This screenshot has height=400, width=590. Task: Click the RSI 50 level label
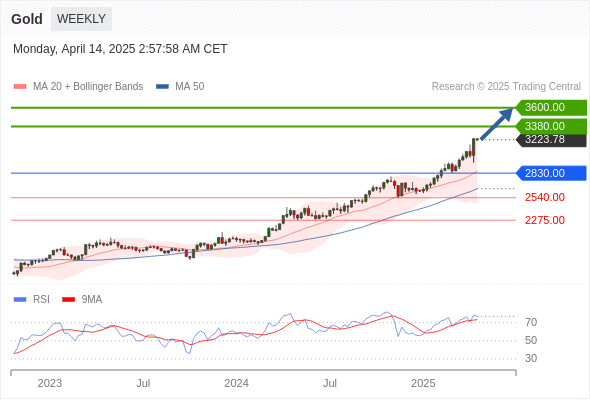pyautogui.click(x=531, y=340)
